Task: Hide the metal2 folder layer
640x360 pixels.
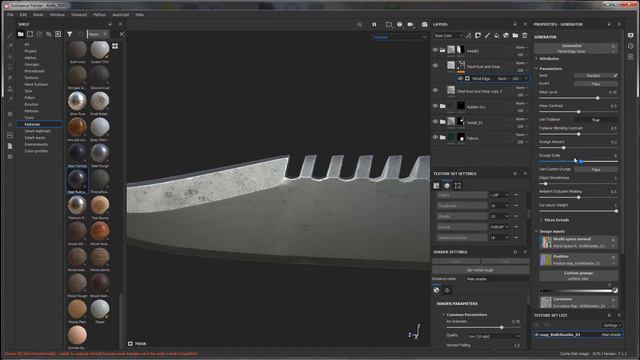Action: click(x=435, y=50)
